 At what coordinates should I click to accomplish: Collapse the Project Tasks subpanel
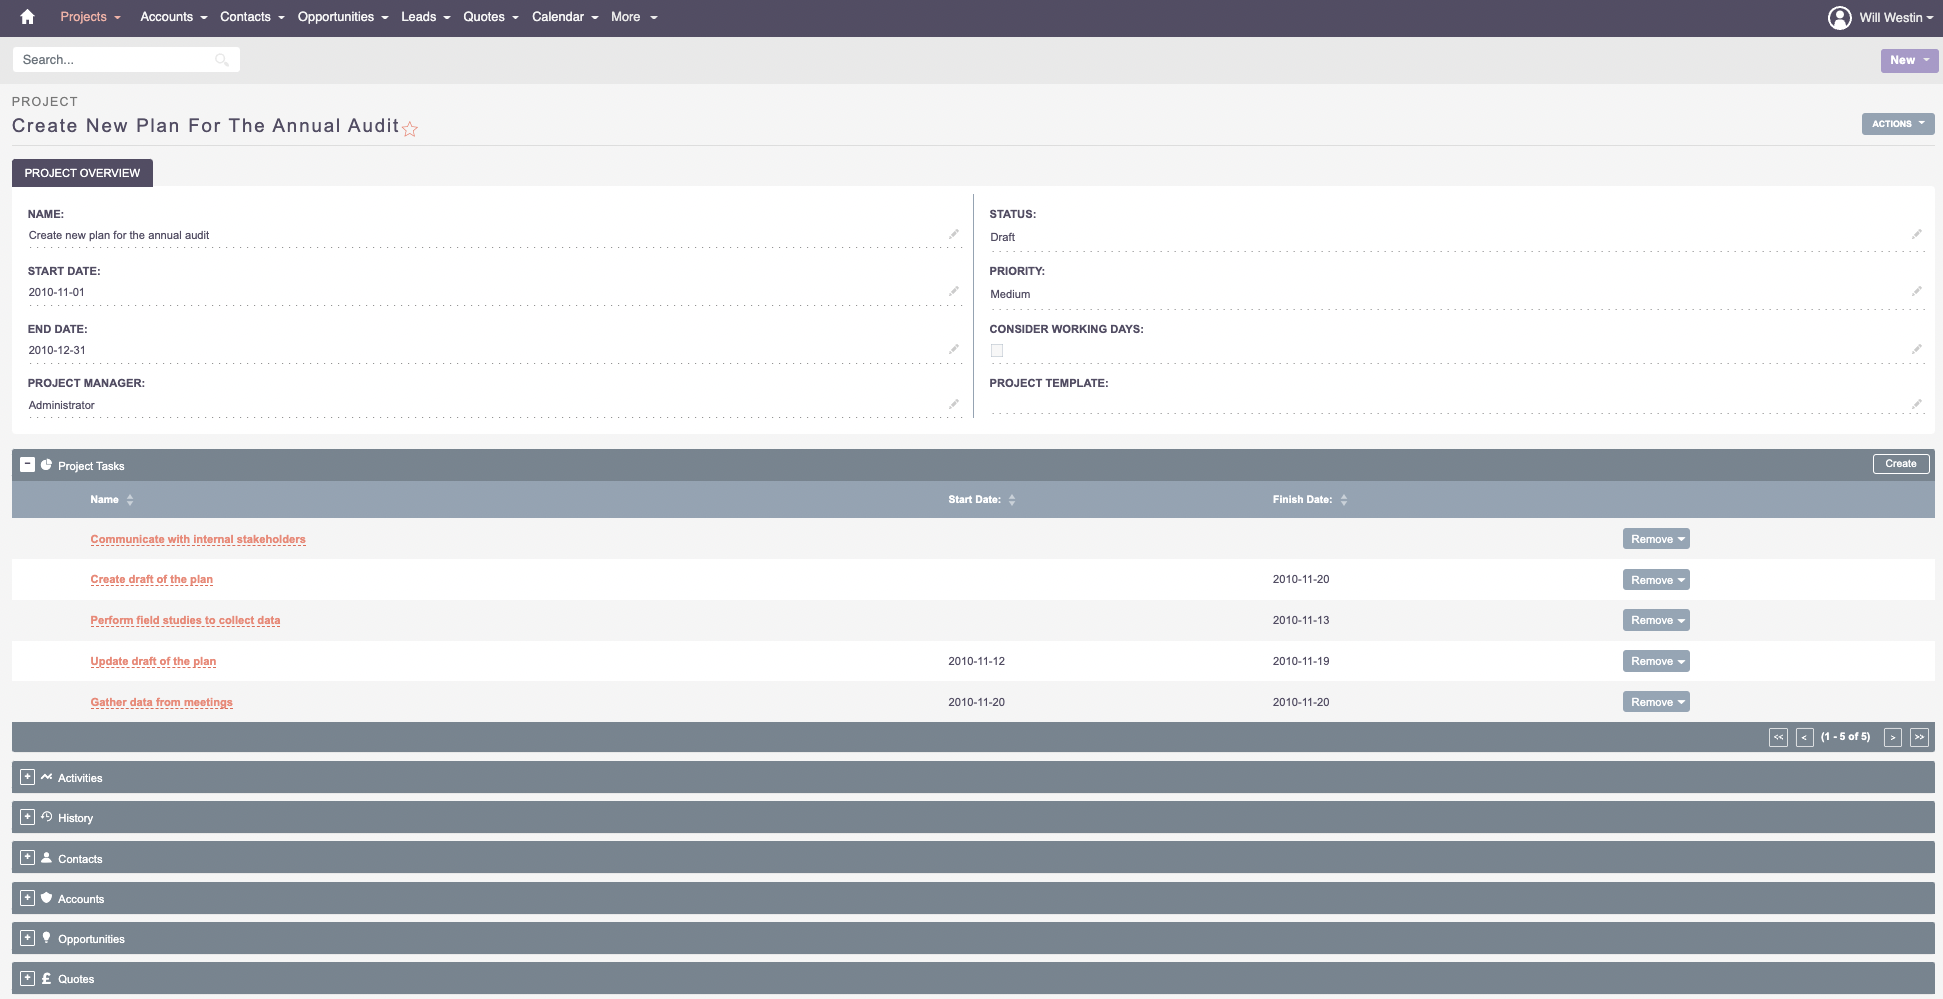pos(28,465)
